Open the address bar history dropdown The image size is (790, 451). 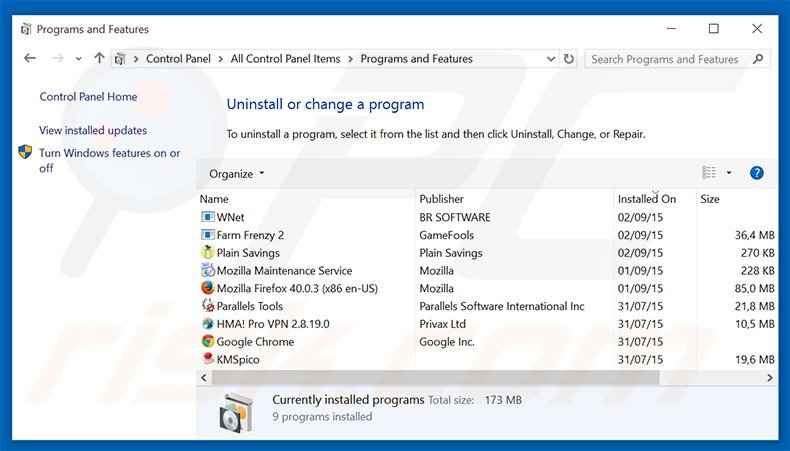(551, 59)
